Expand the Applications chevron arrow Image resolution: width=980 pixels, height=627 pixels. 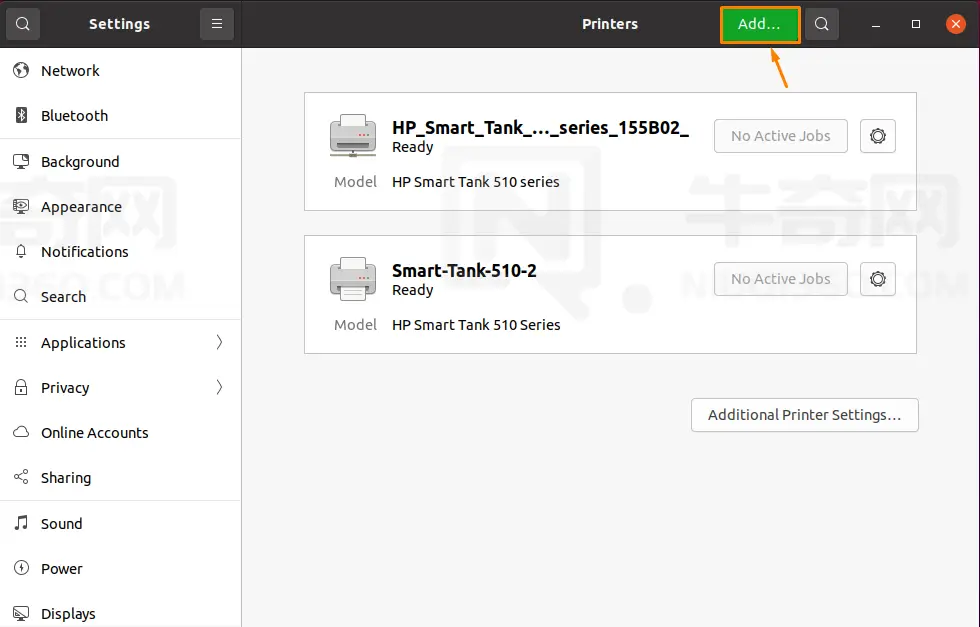tap(219, 342)
